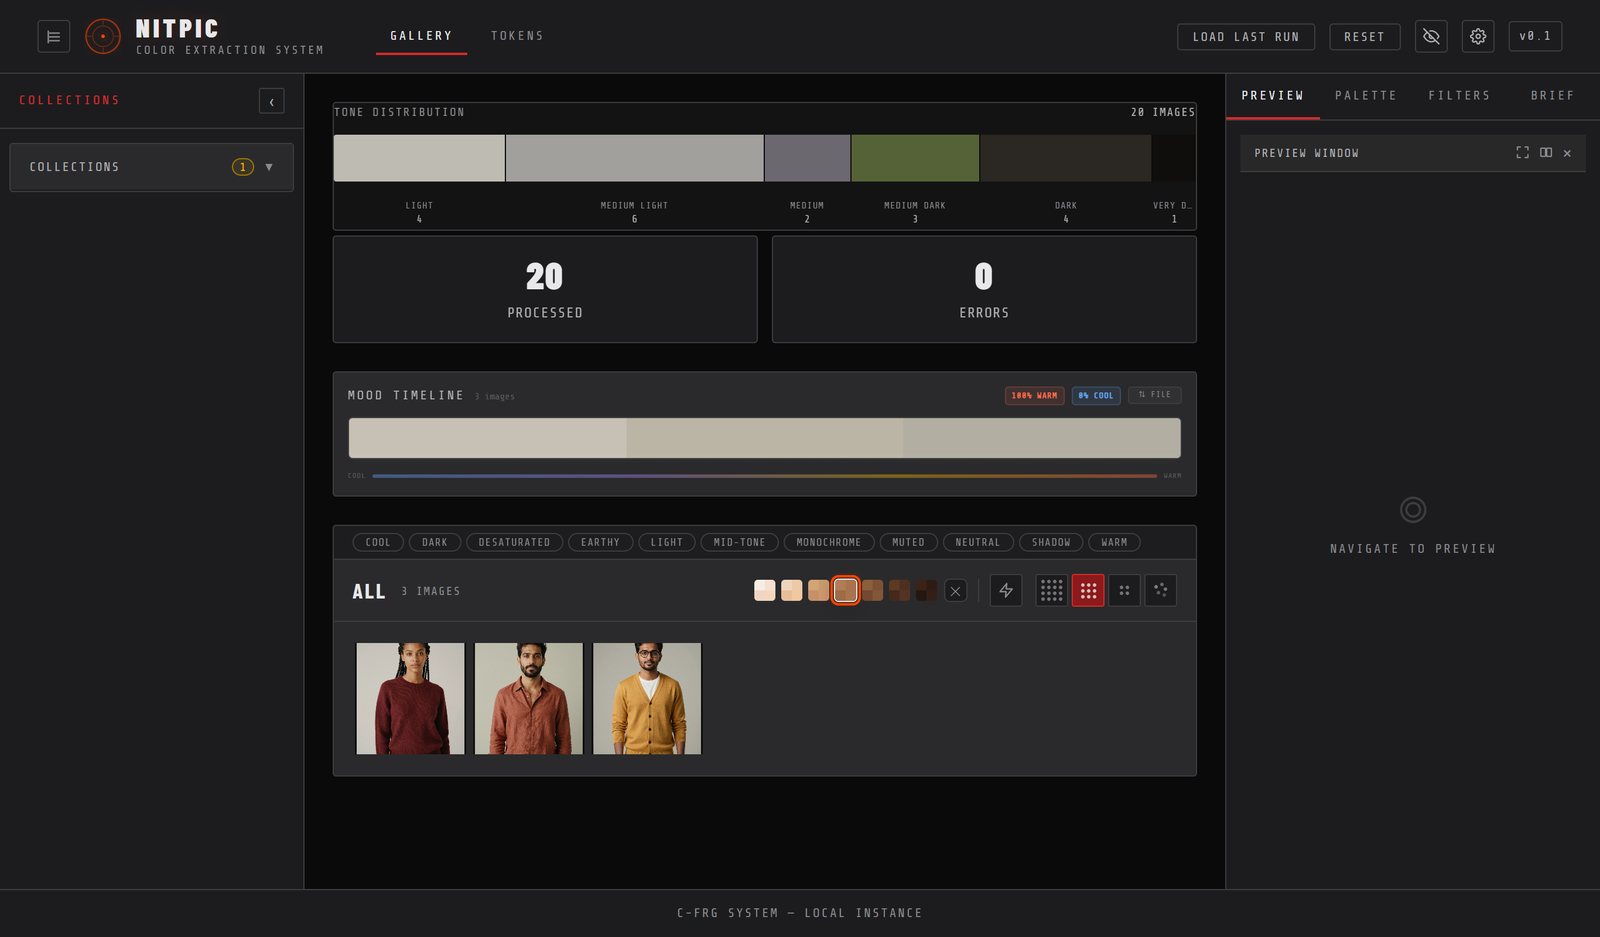Click the lightning bolt quick action icon
Screen dimensions: 1600x937
pos(1006,591)
